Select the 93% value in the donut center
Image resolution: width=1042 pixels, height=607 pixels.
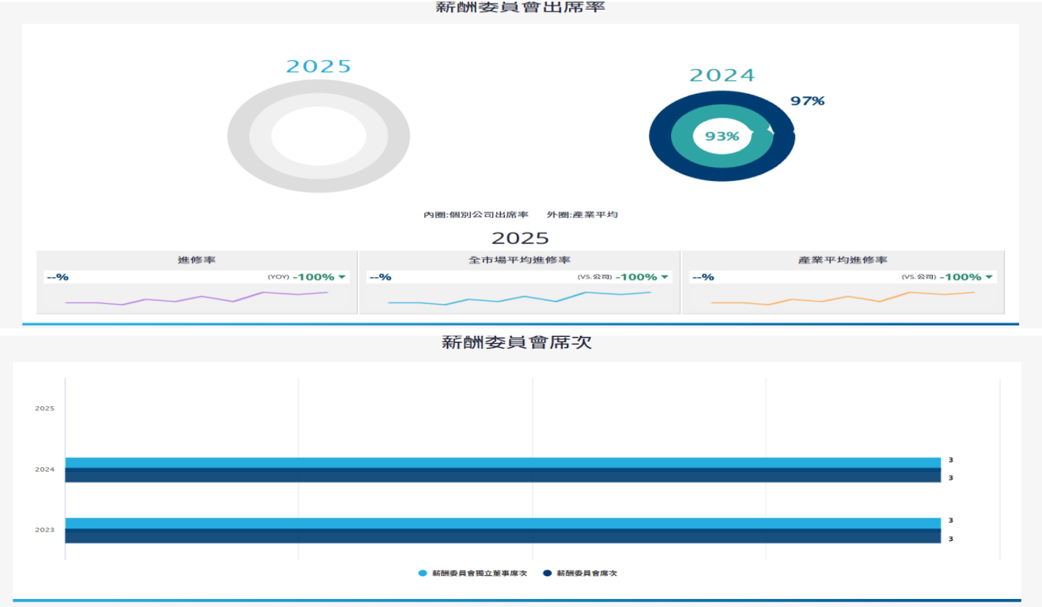coord(722,136)
